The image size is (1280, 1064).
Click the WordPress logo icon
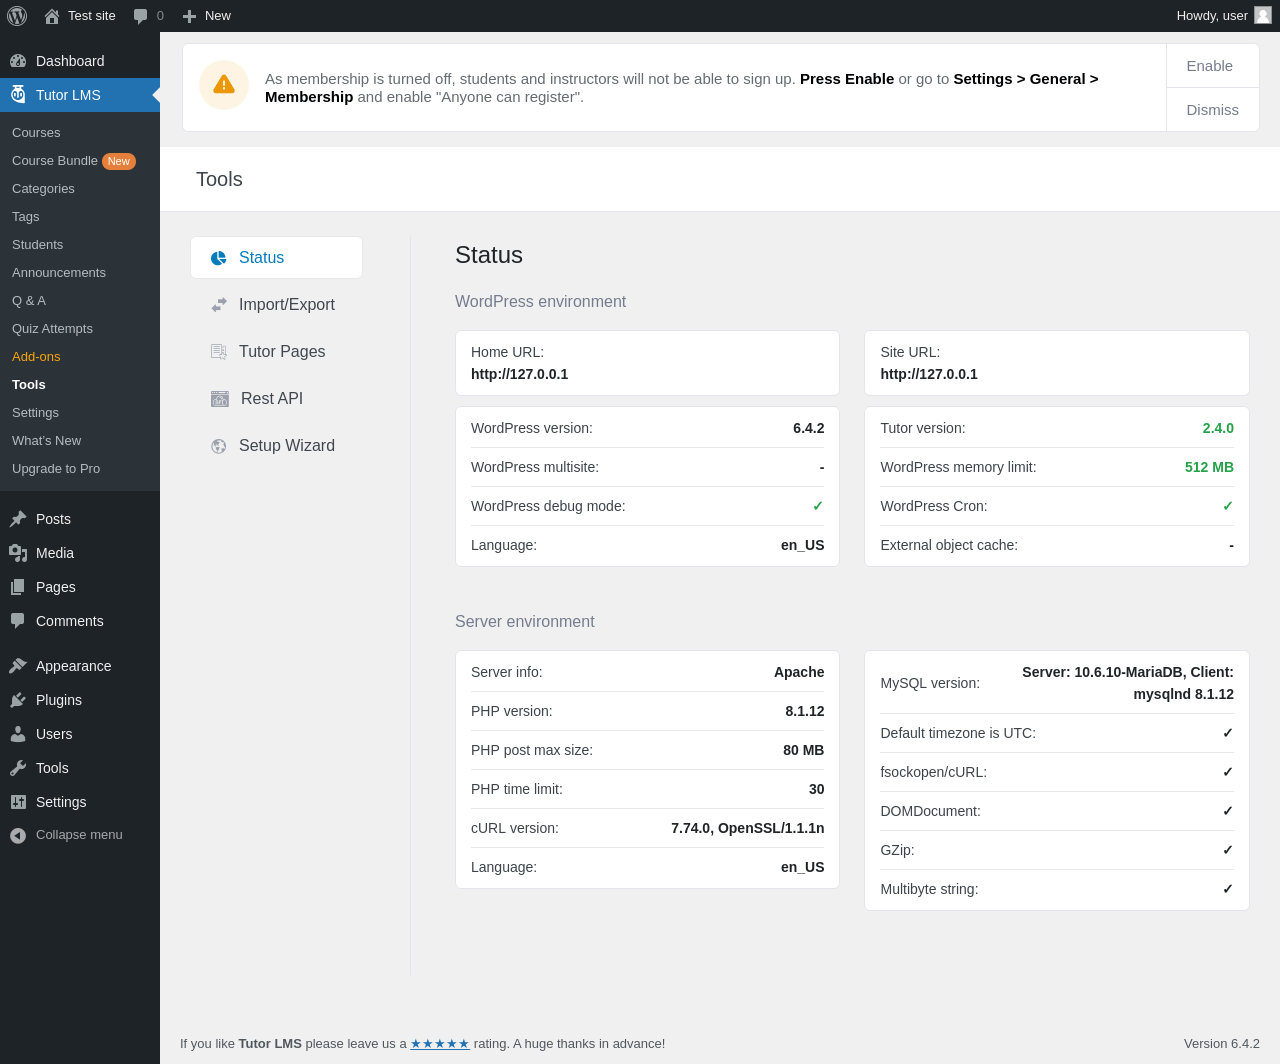(x=17, y=16)
